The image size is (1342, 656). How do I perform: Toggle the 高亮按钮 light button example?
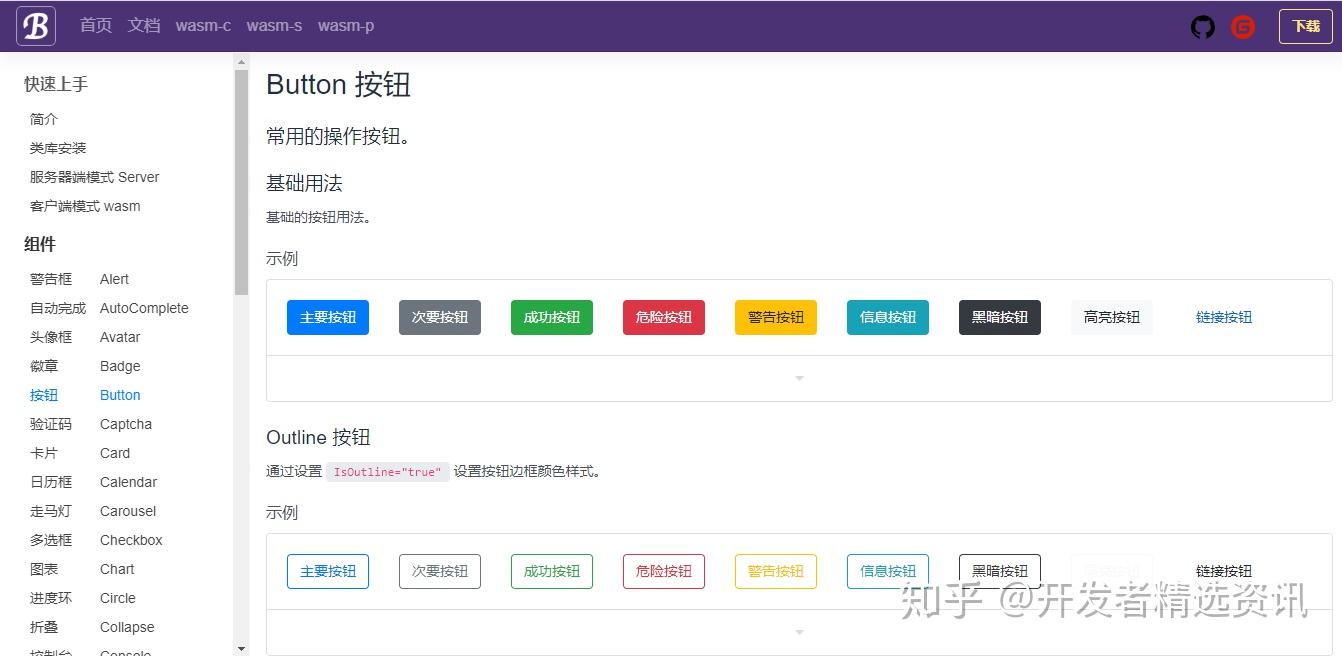point(1111,316)
